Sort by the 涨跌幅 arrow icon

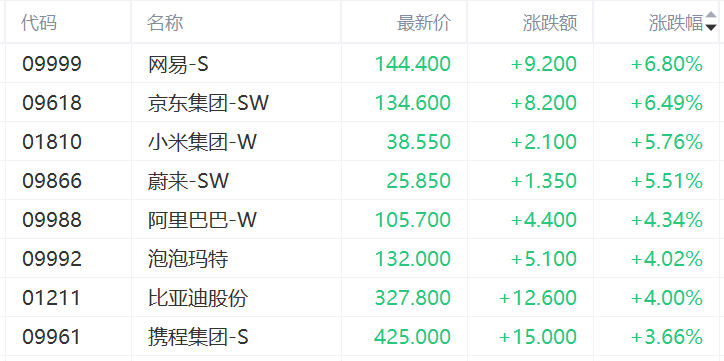tap(711, 22)
